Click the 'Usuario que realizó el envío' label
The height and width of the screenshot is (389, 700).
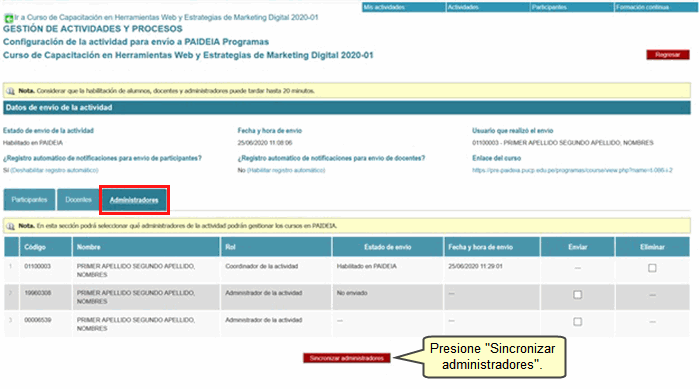pyautogui.click(x=512, y=131)
